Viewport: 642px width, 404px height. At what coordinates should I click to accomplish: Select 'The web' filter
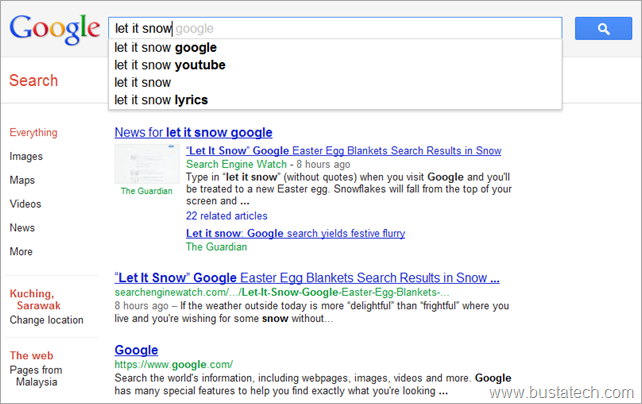[x=32, y=355]
